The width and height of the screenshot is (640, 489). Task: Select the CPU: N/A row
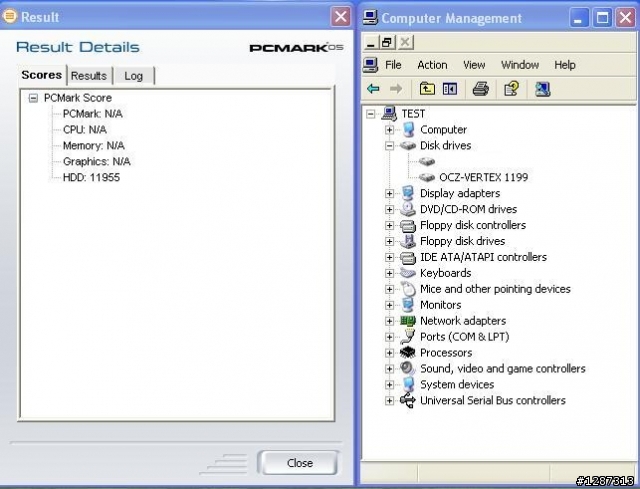85,130
